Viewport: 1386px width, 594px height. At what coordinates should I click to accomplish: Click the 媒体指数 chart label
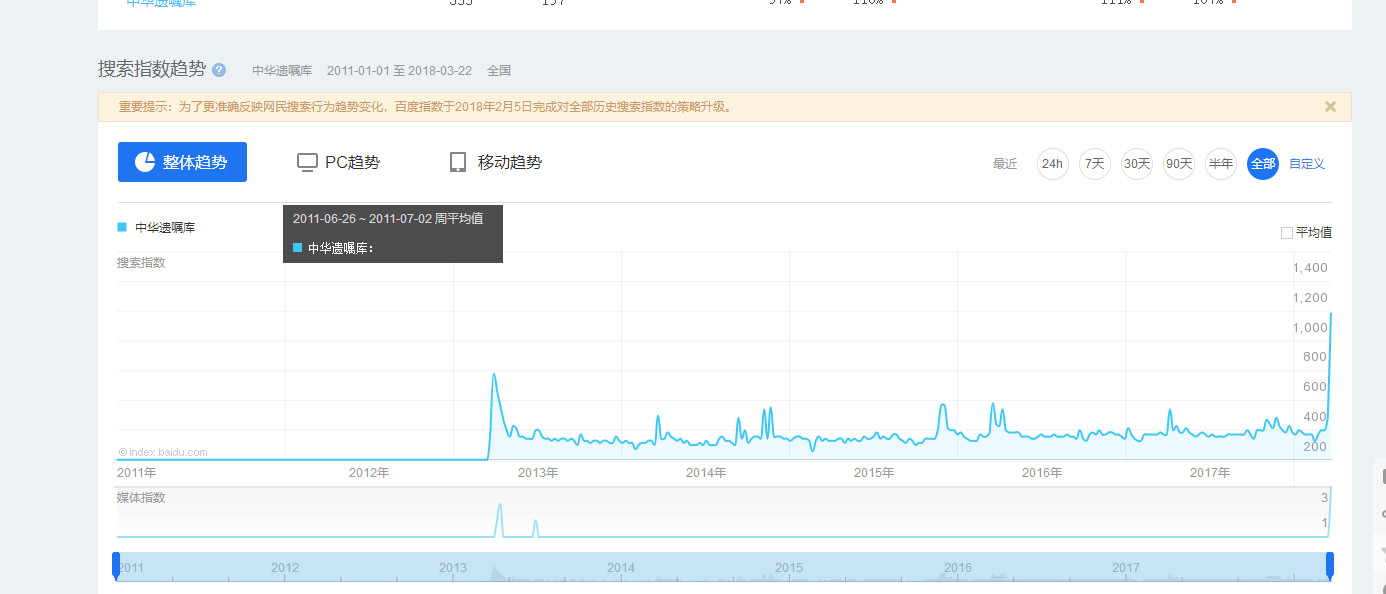coord(141,498)
